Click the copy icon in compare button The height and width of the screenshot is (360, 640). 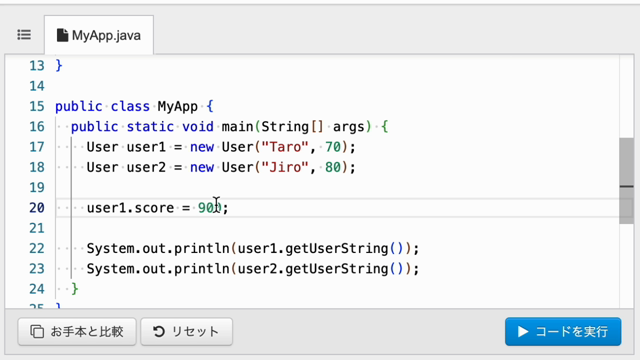coord(37,331)
